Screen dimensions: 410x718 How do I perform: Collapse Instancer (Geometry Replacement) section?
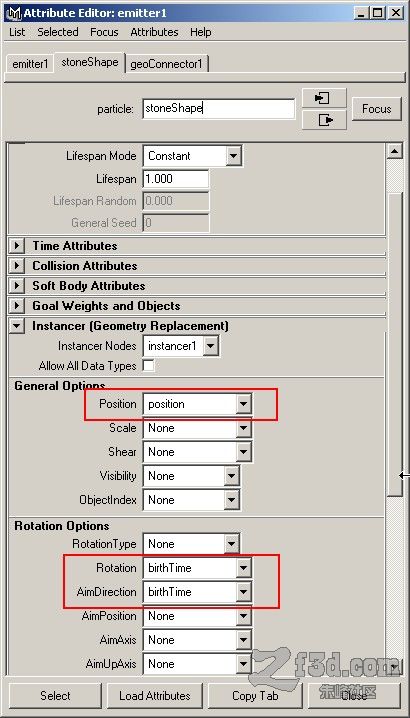click(17, 326)
